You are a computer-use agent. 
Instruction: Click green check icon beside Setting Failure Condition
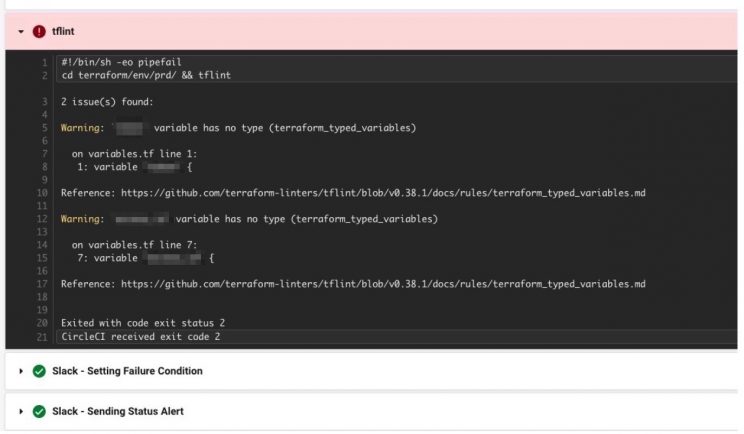click(39, 371)
